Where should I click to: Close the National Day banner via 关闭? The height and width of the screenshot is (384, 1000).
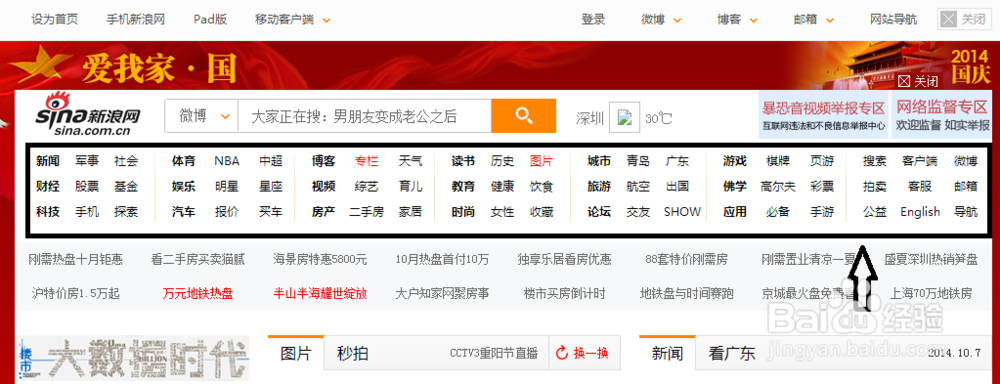click(x=918, y=82)
